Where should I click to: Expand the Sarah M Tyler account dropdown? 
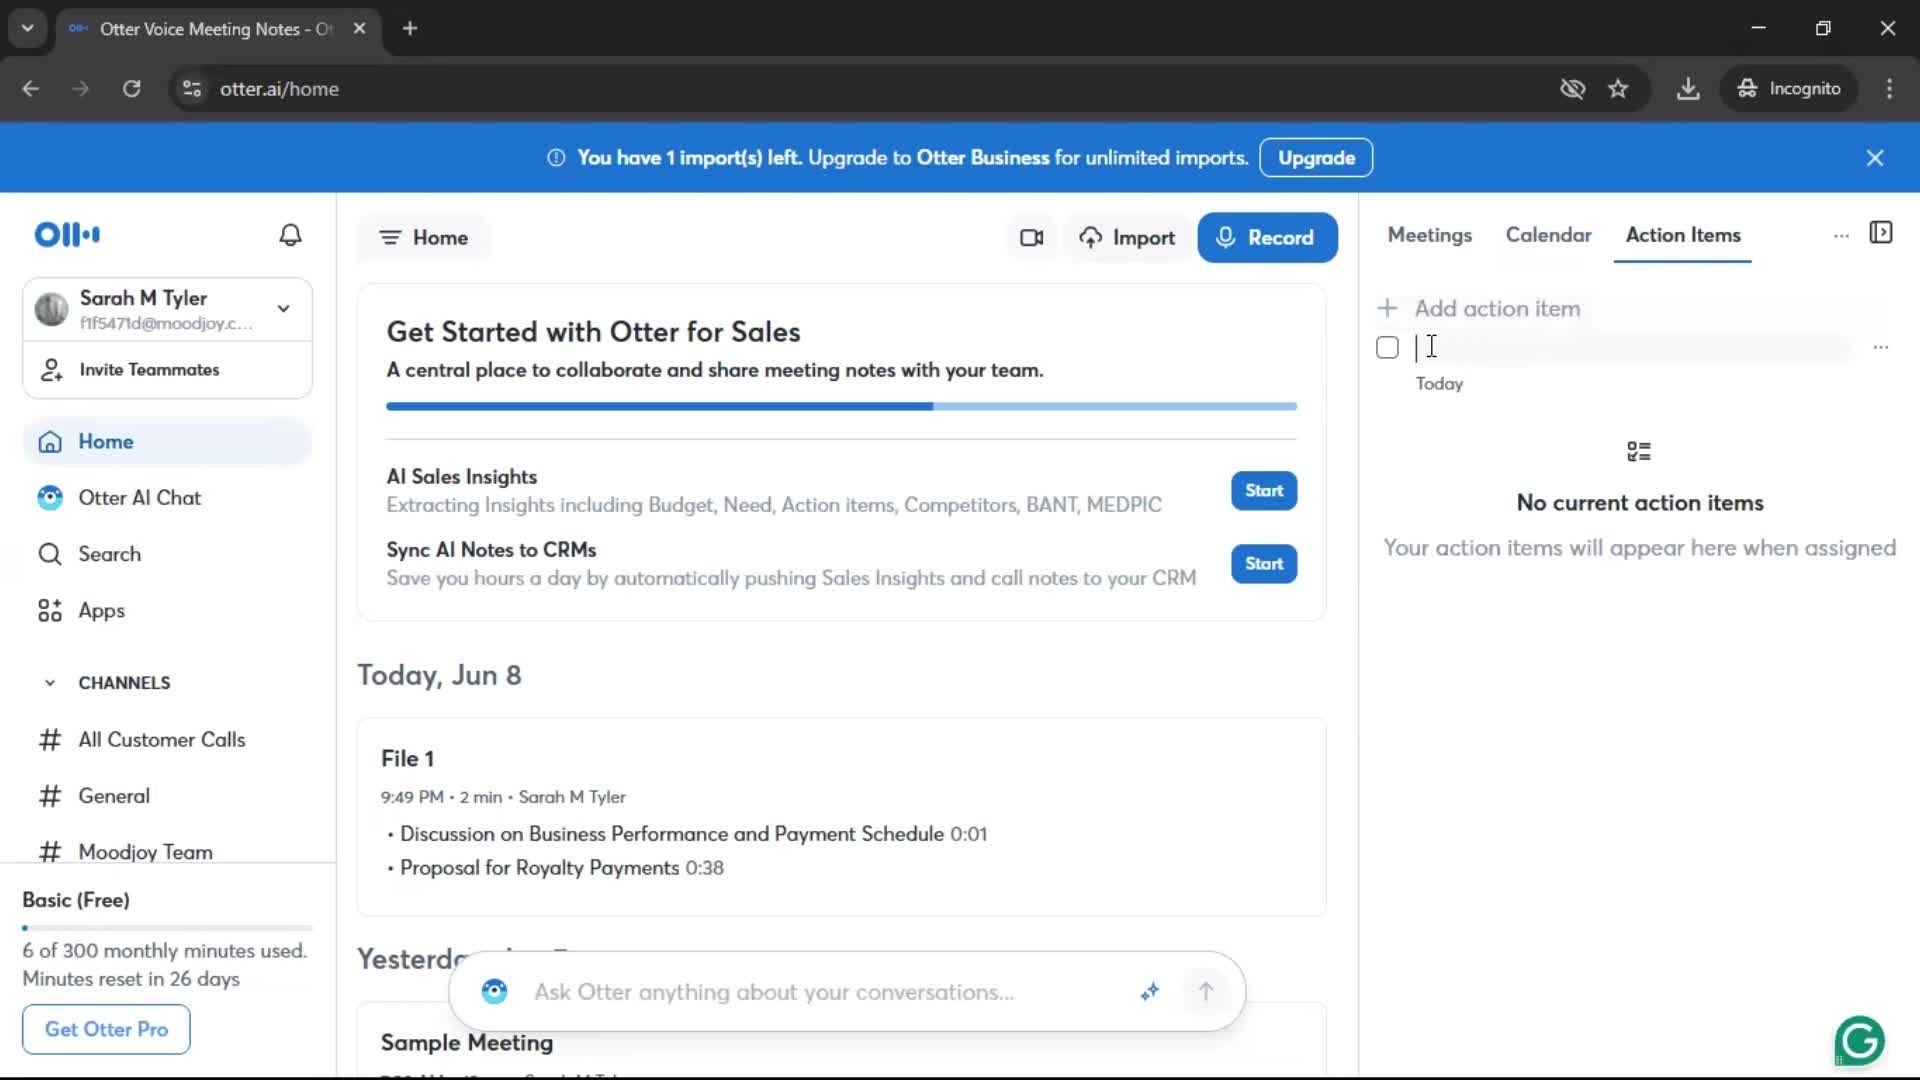[284, 309]
